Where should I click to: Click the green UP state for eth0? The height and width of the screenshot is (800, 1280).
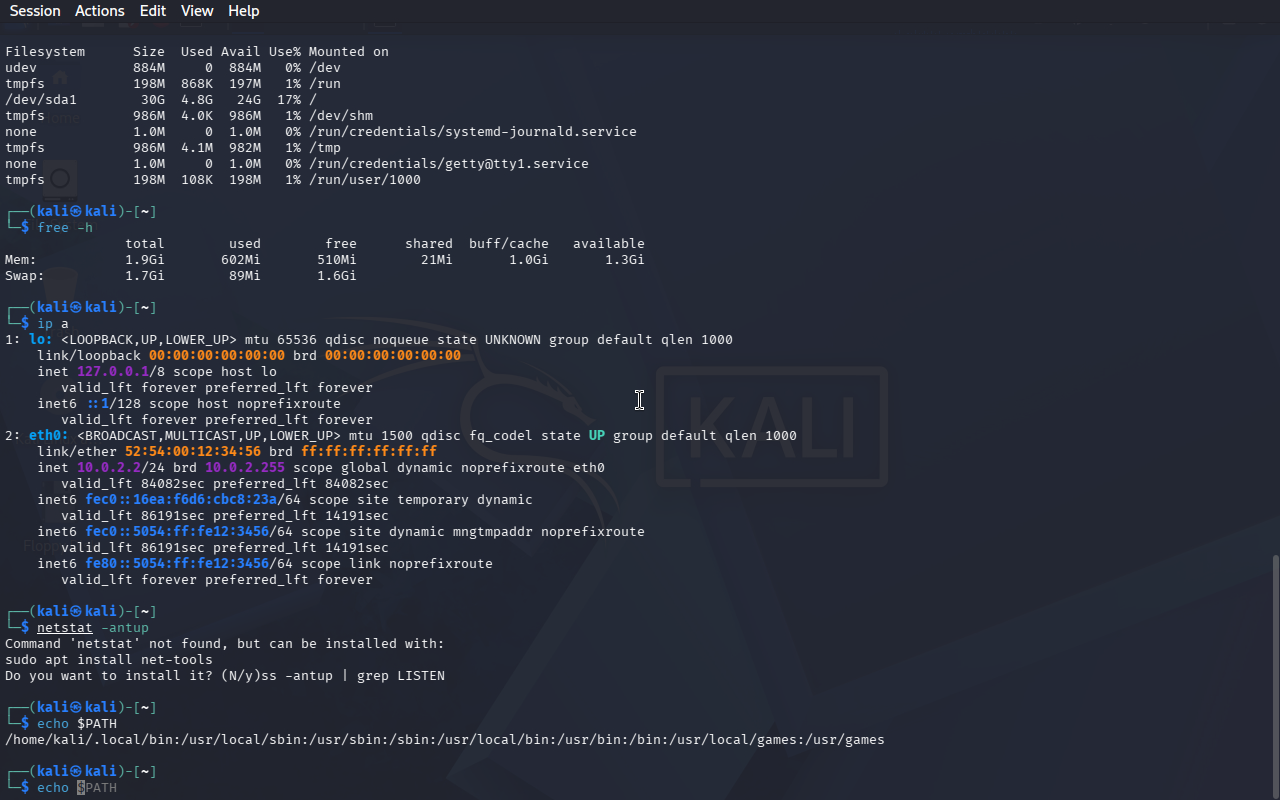(596, 436)
